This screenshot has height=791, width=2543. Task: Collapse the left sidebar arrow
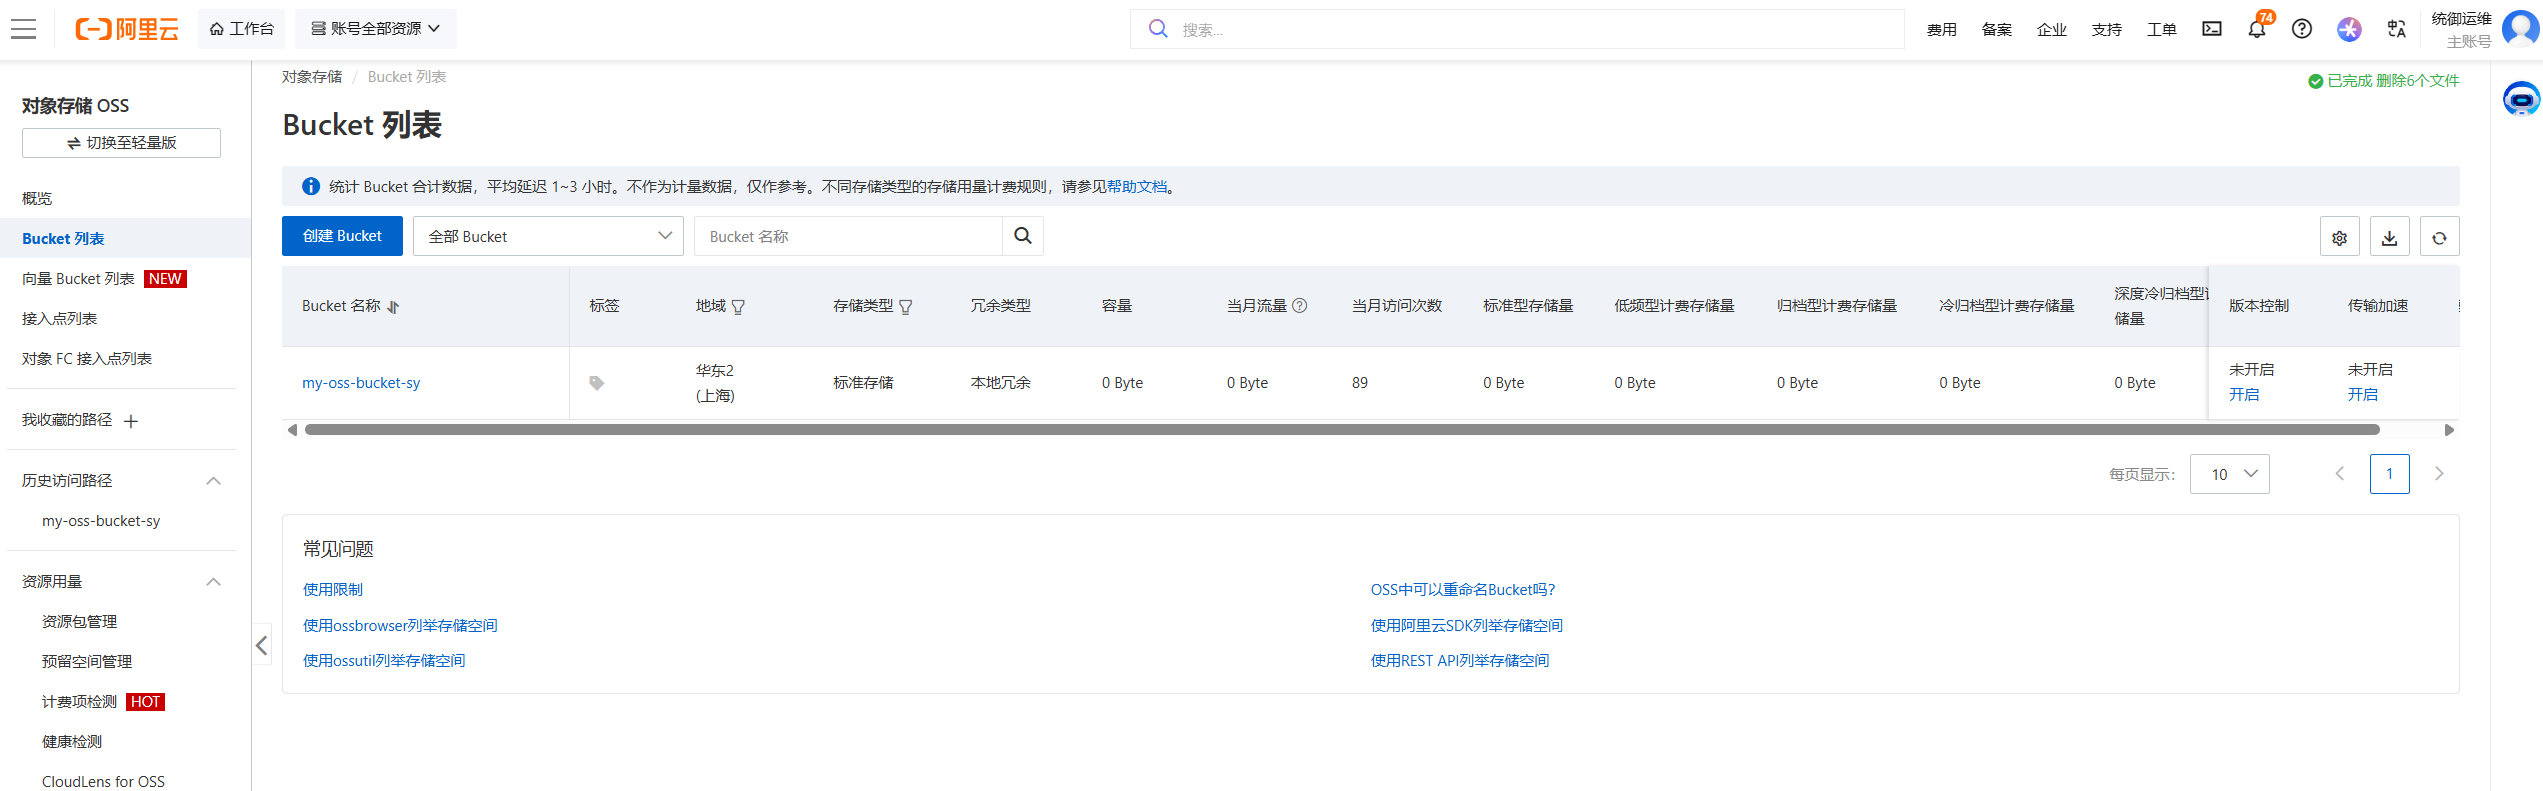pyautogui.click(x=261, y=645)
